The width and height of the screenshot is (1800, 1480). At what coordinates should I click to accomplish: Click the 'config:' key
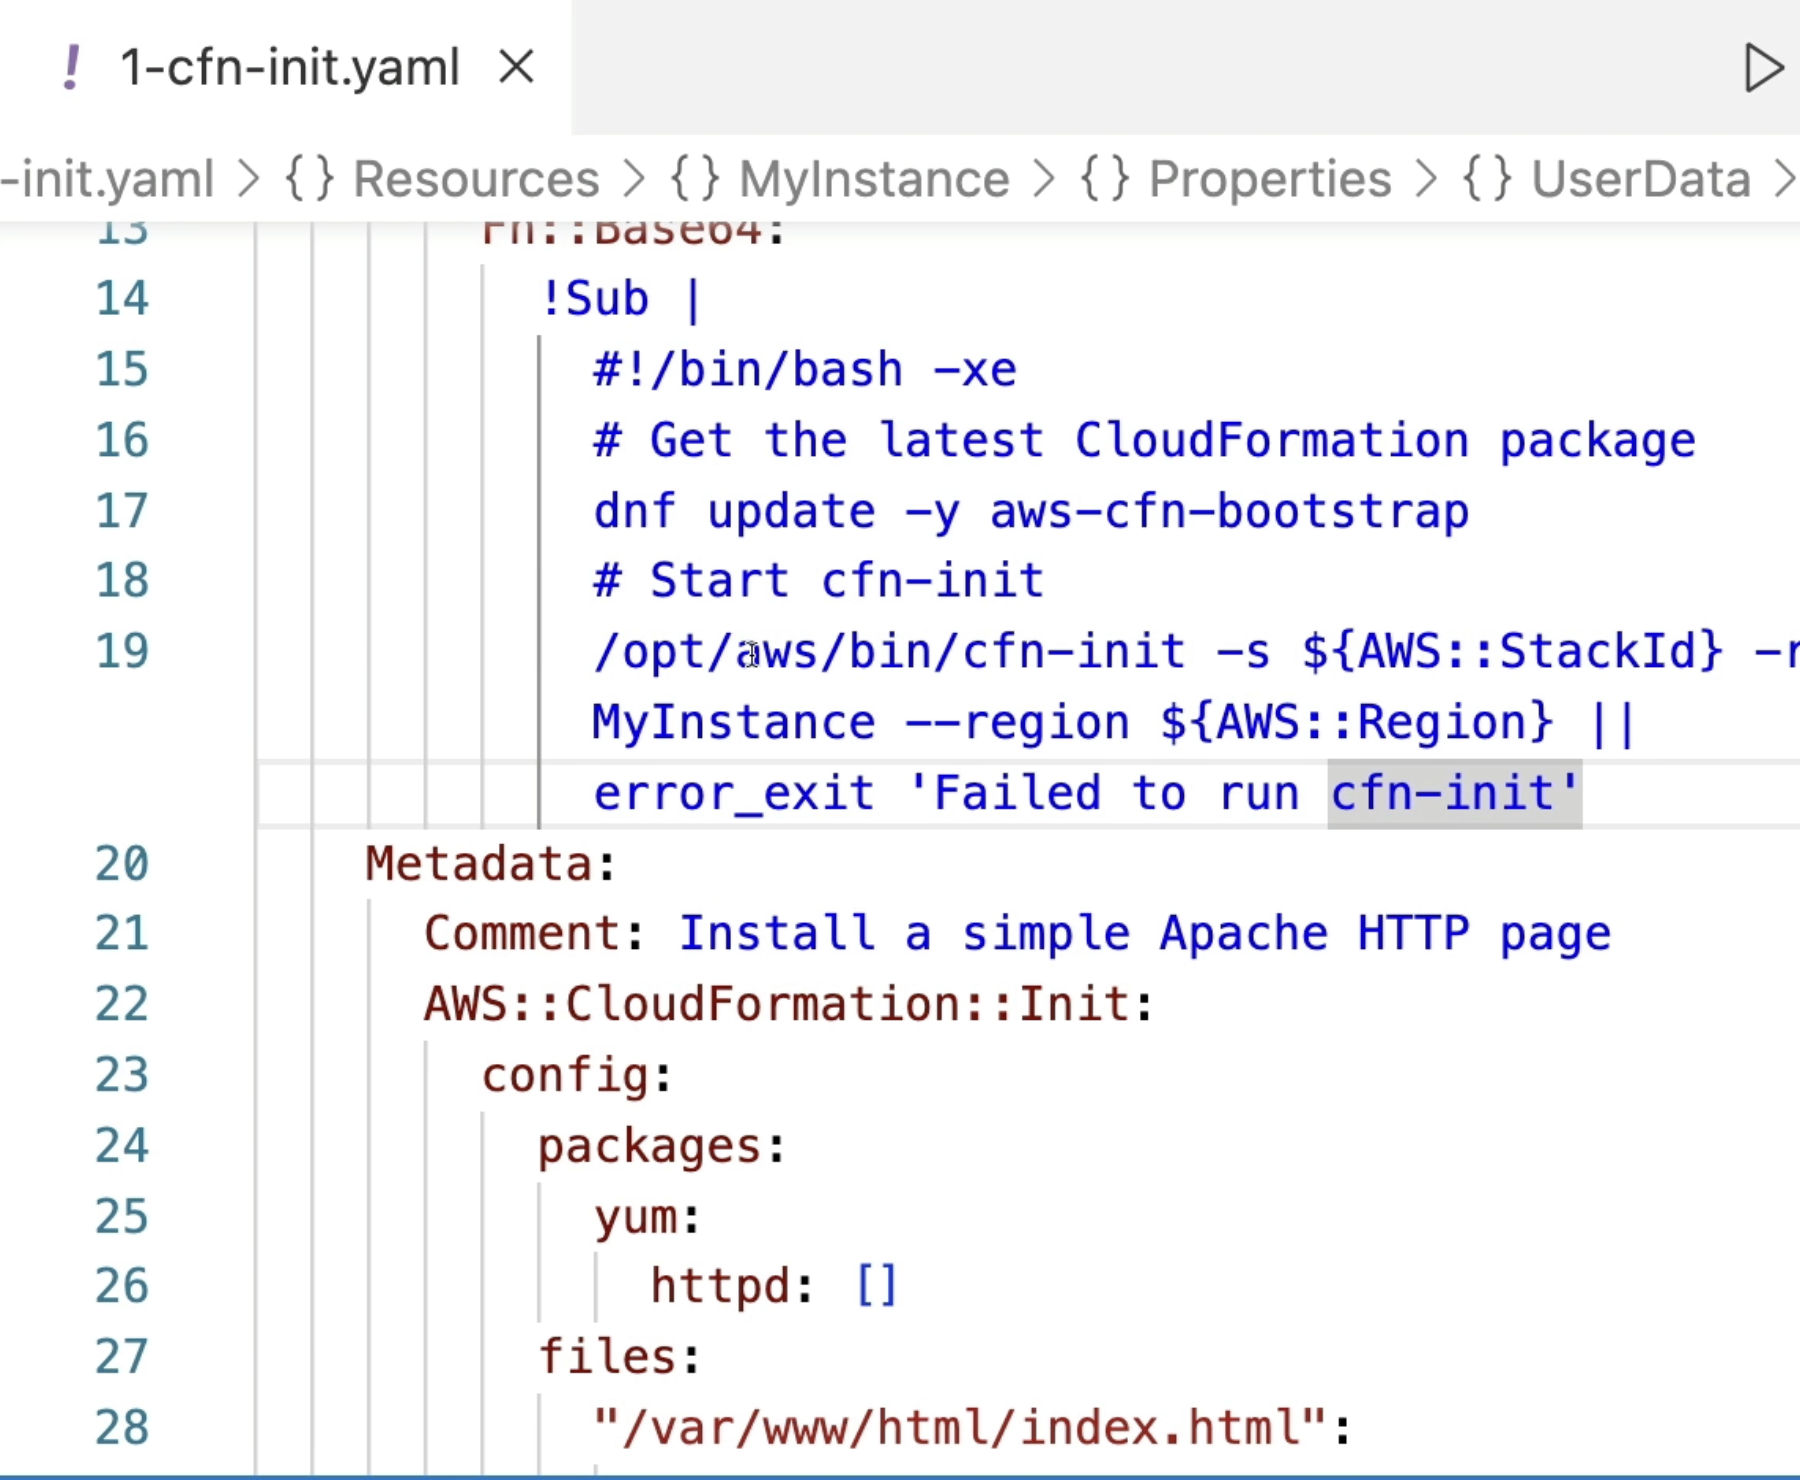tap(576, 1076)
